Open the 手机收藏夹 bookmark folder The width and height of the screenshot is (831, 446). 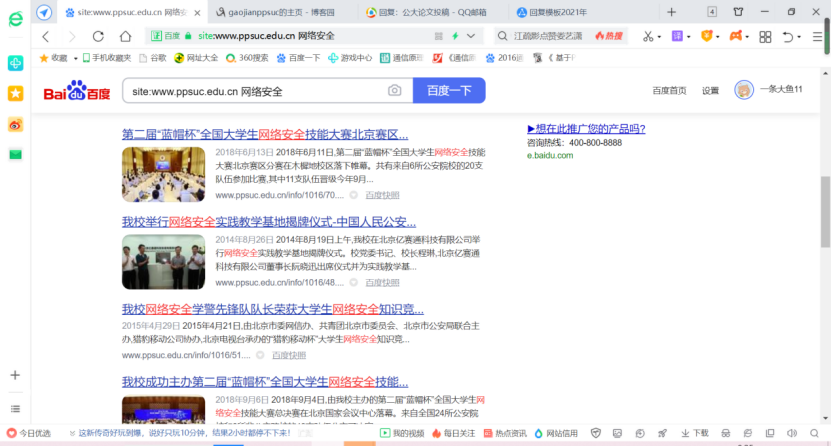pos(107,58)
